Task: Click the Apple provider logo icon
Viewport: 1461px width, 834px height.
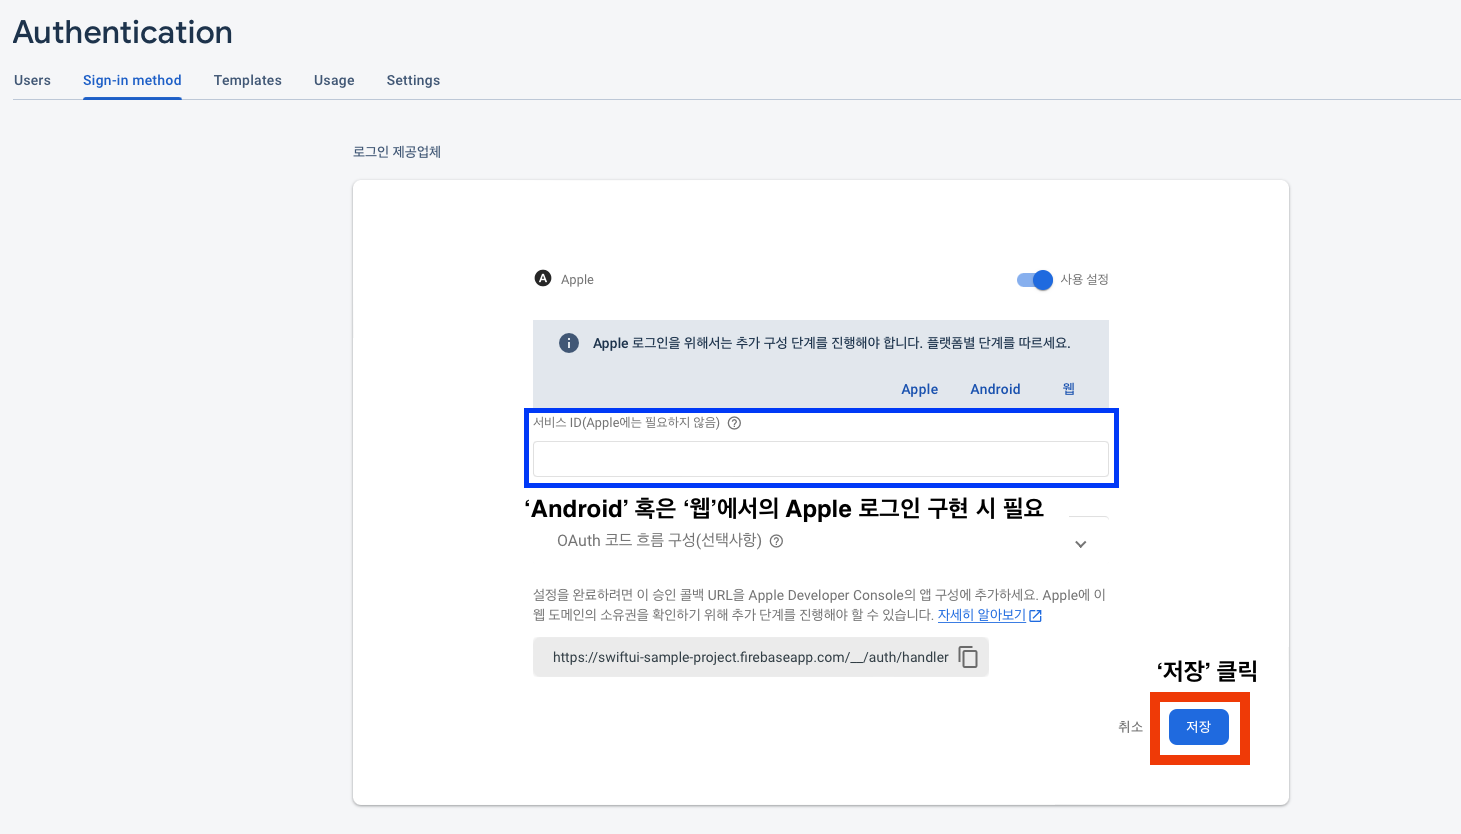Action: tap(543, 279)
